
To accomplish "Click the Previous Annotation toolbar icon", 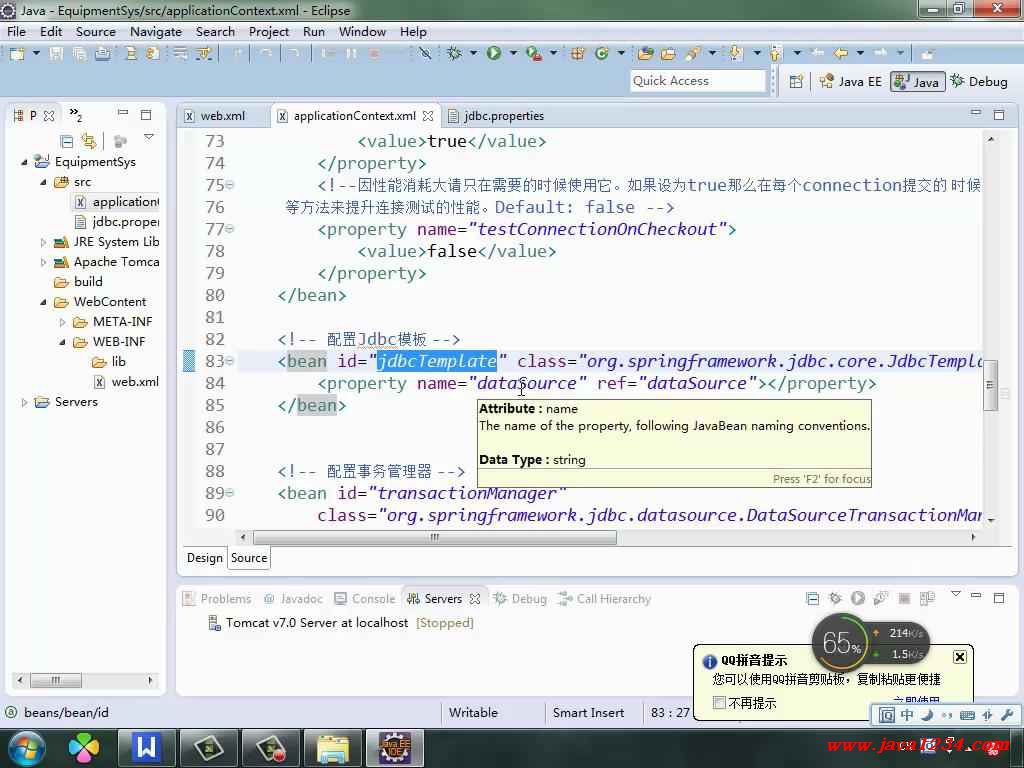I will tap(776, 54).
